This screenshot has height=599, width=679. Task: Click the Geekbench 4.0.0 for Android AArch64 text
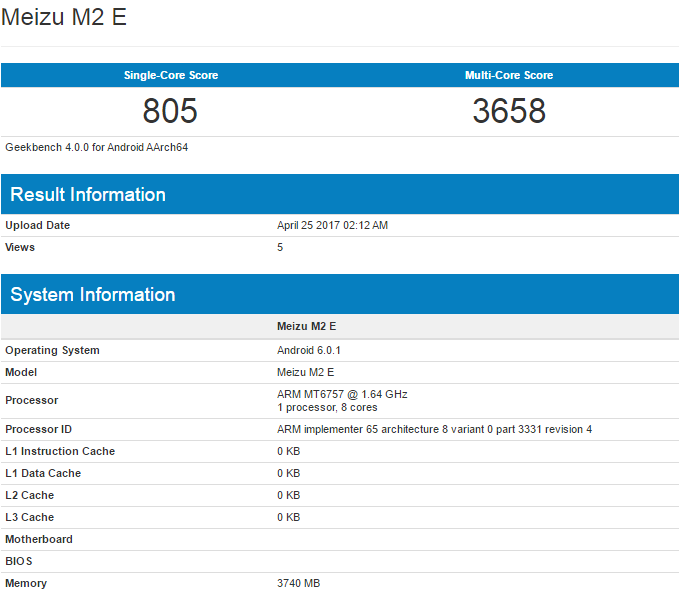97,147
